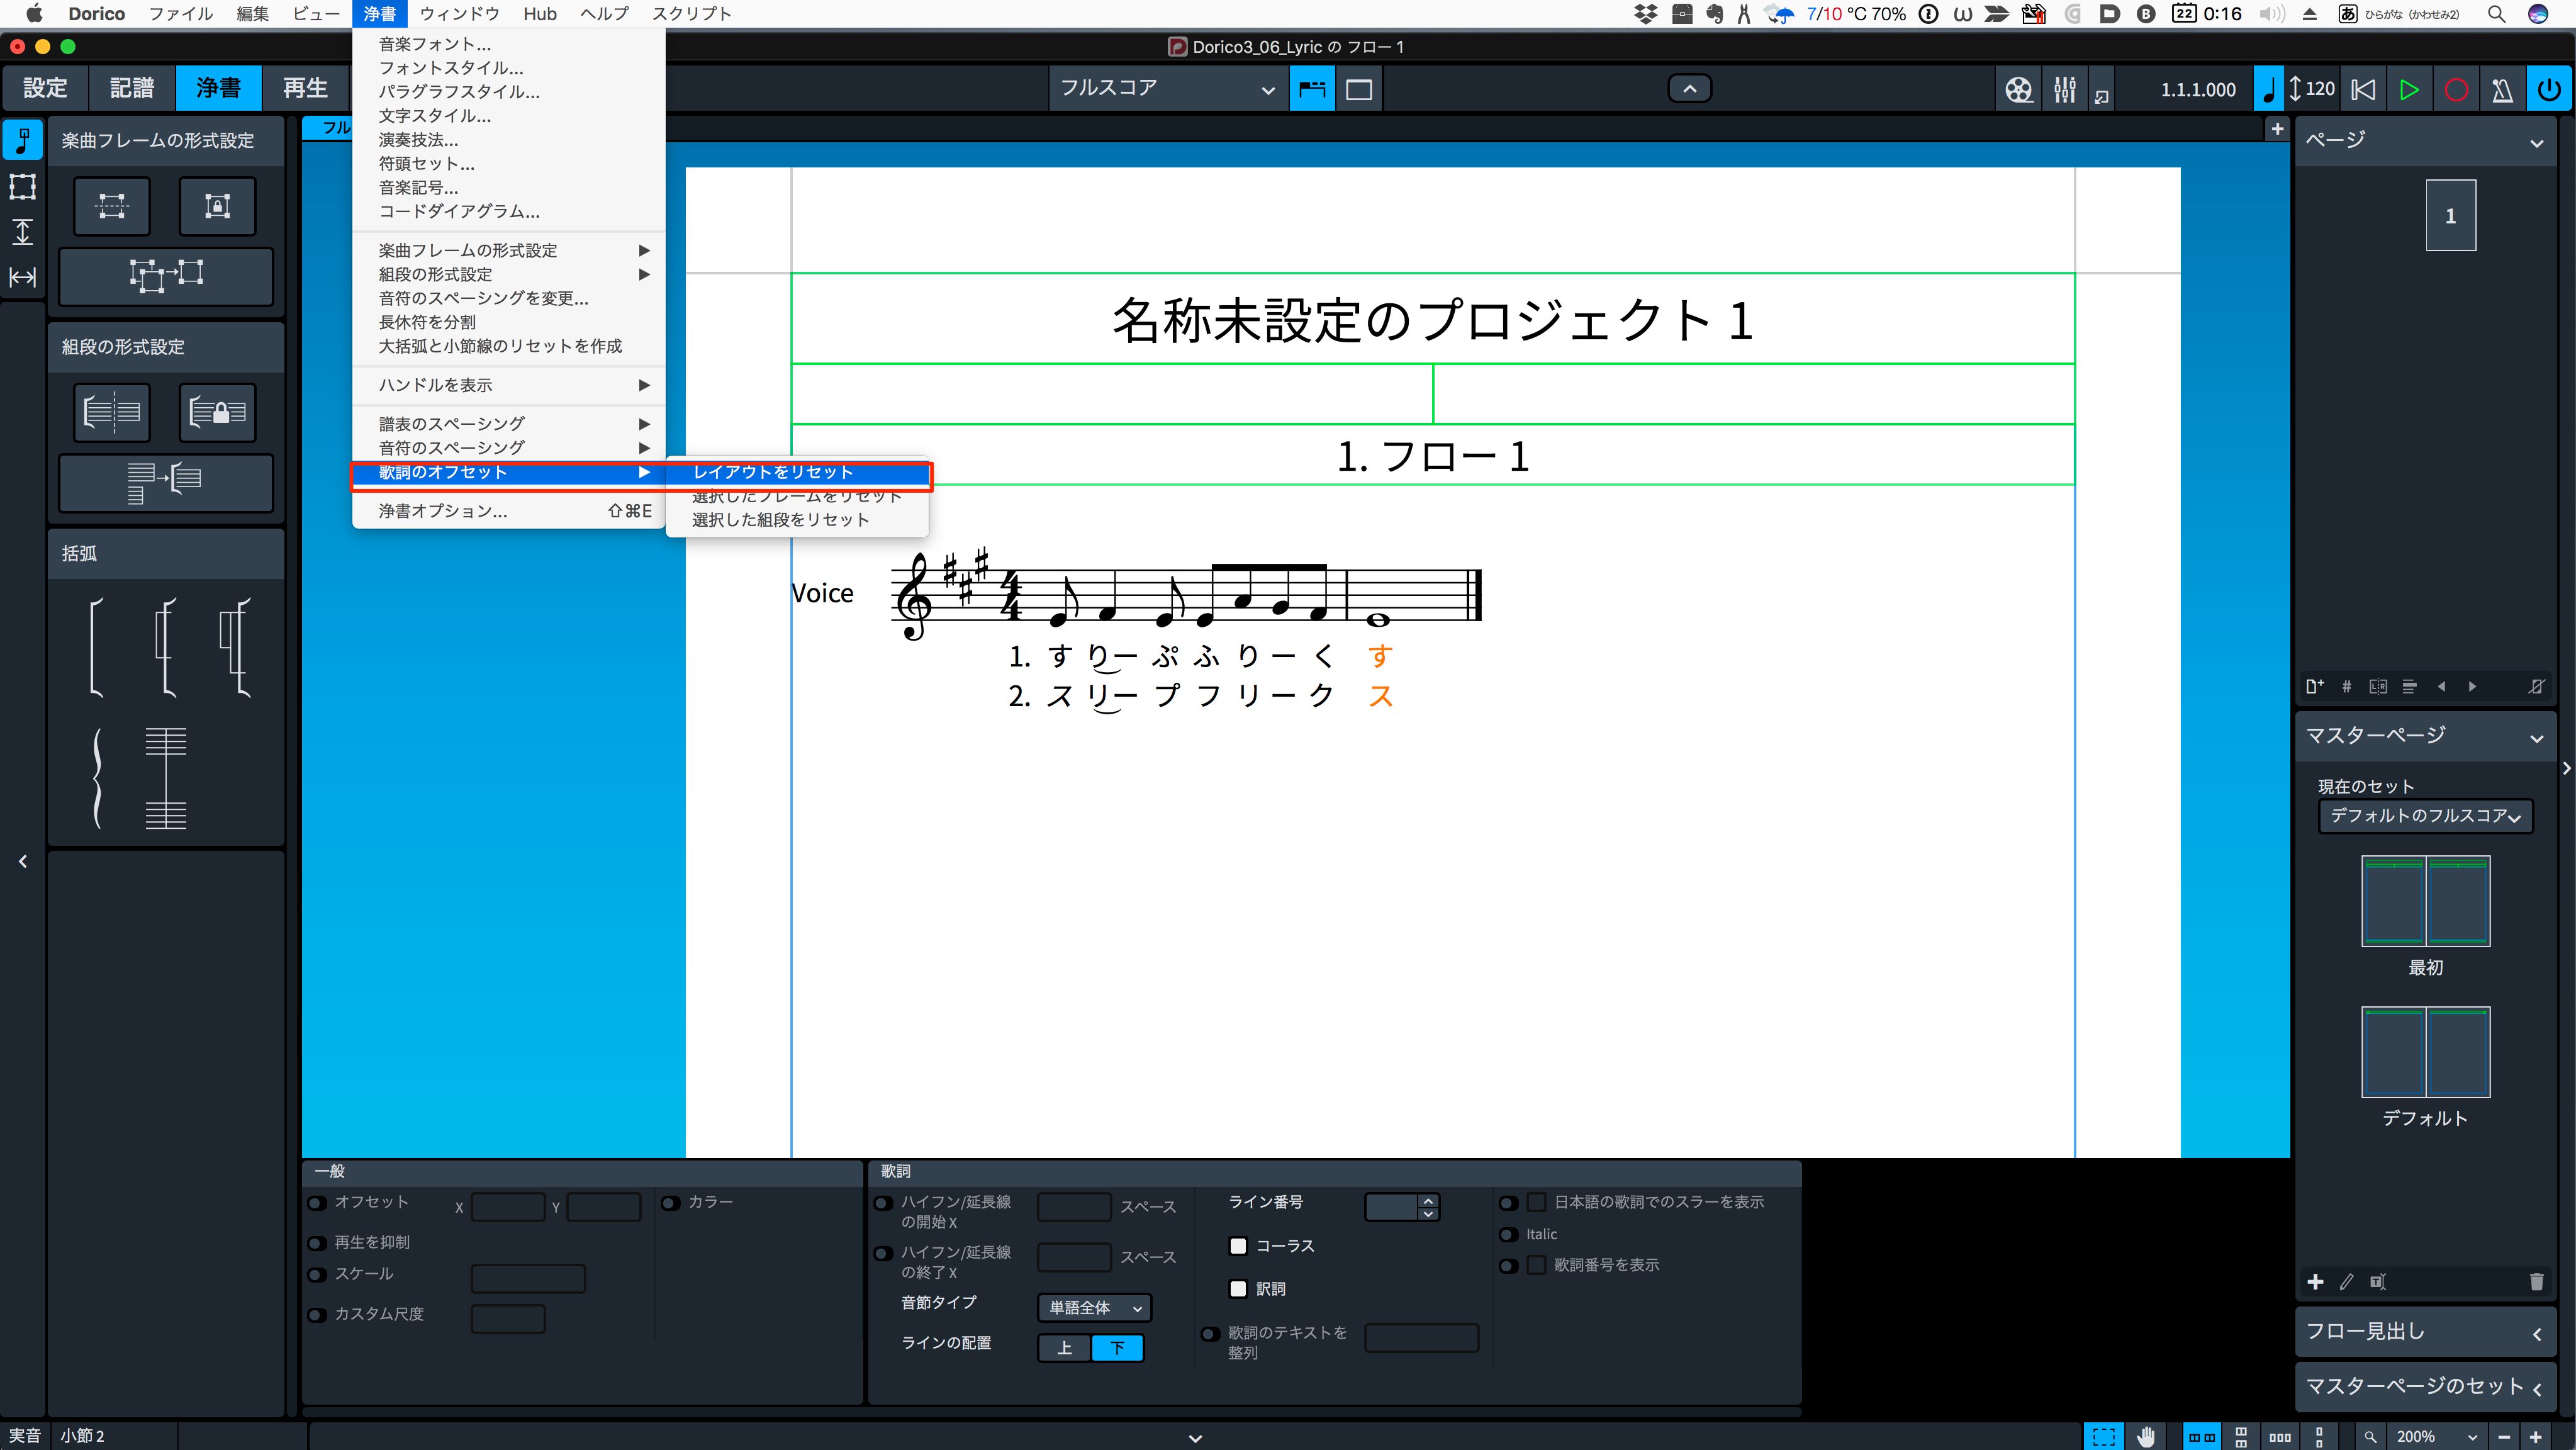Viewport: 2576px width, 1450px height.
Task: Select the note spacing tool in toolbox
Action: (x=22, y=277)
